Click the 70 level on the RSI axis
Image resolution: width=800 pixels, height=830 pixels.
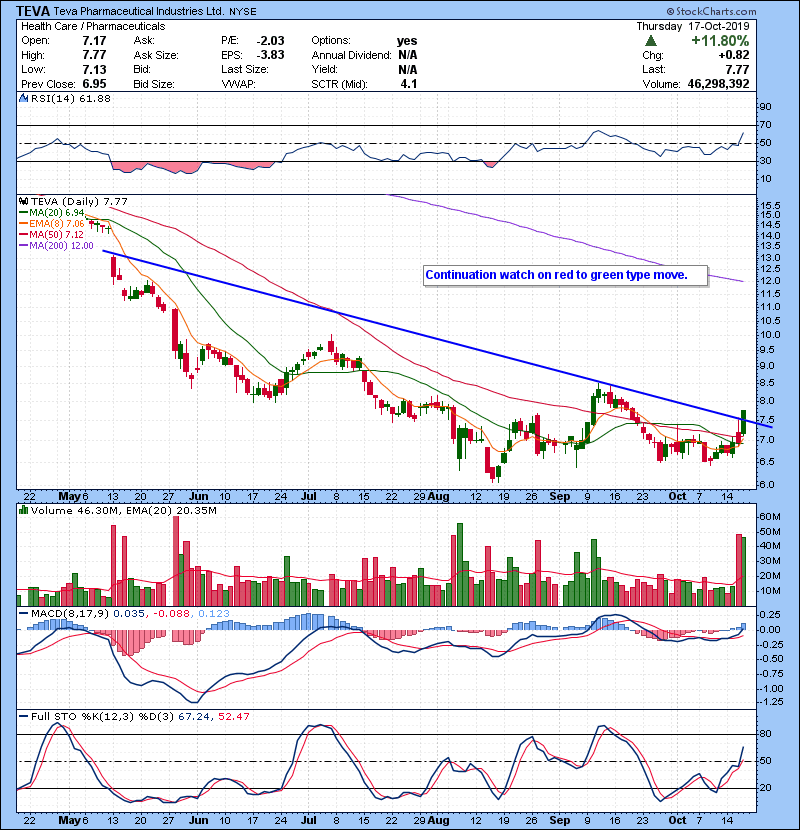point(766,125)
